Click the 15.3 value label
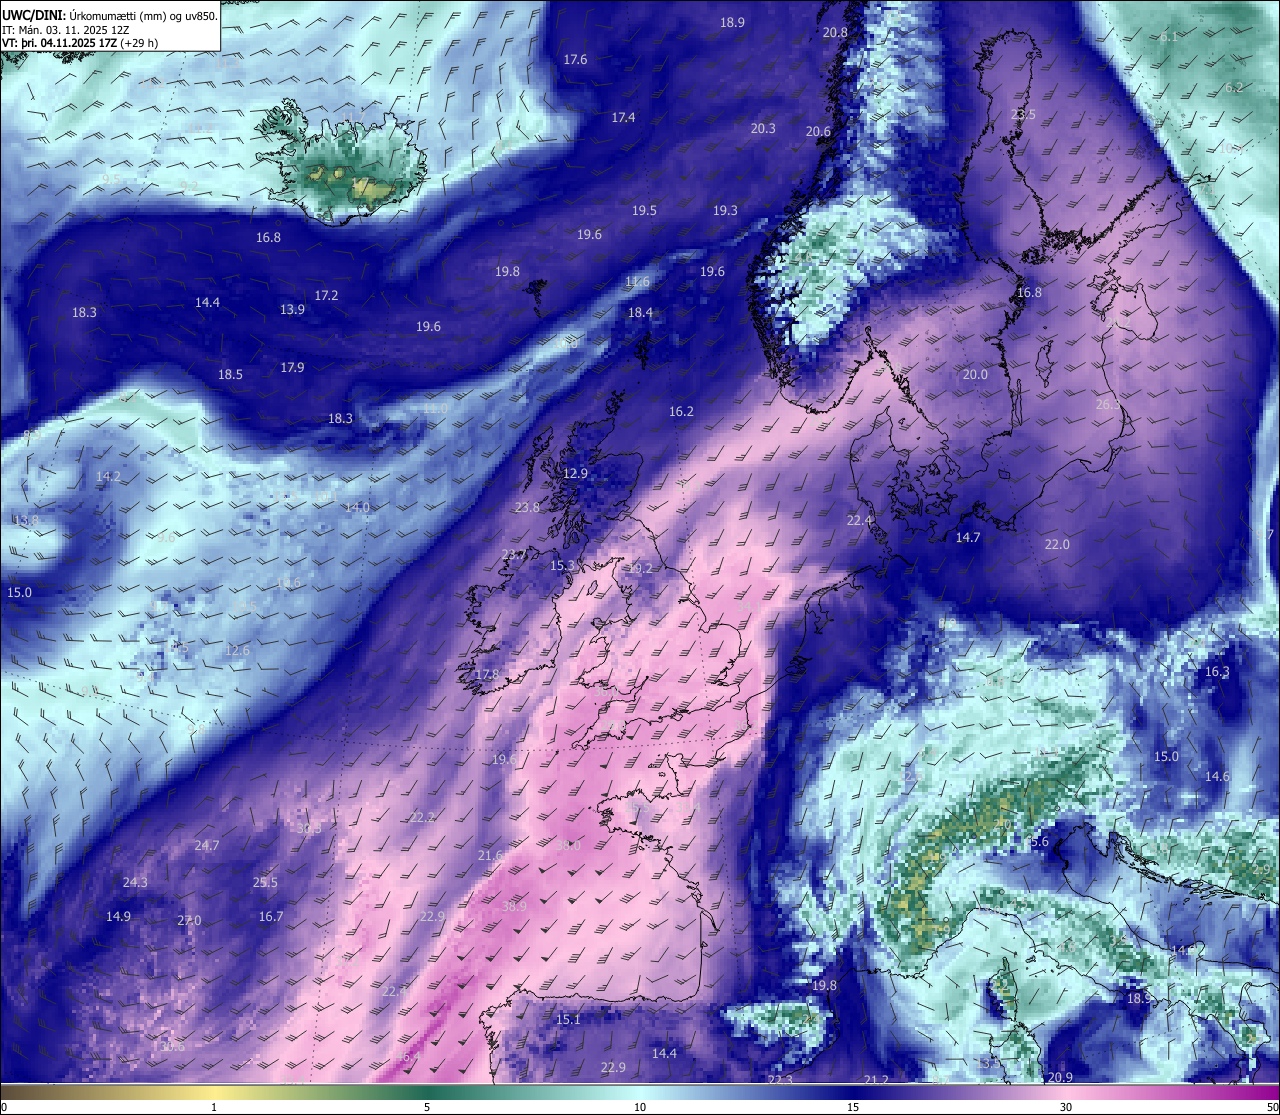This screenshot has width=1280, height=1115. pyautogui.click(x=562, y=566)
